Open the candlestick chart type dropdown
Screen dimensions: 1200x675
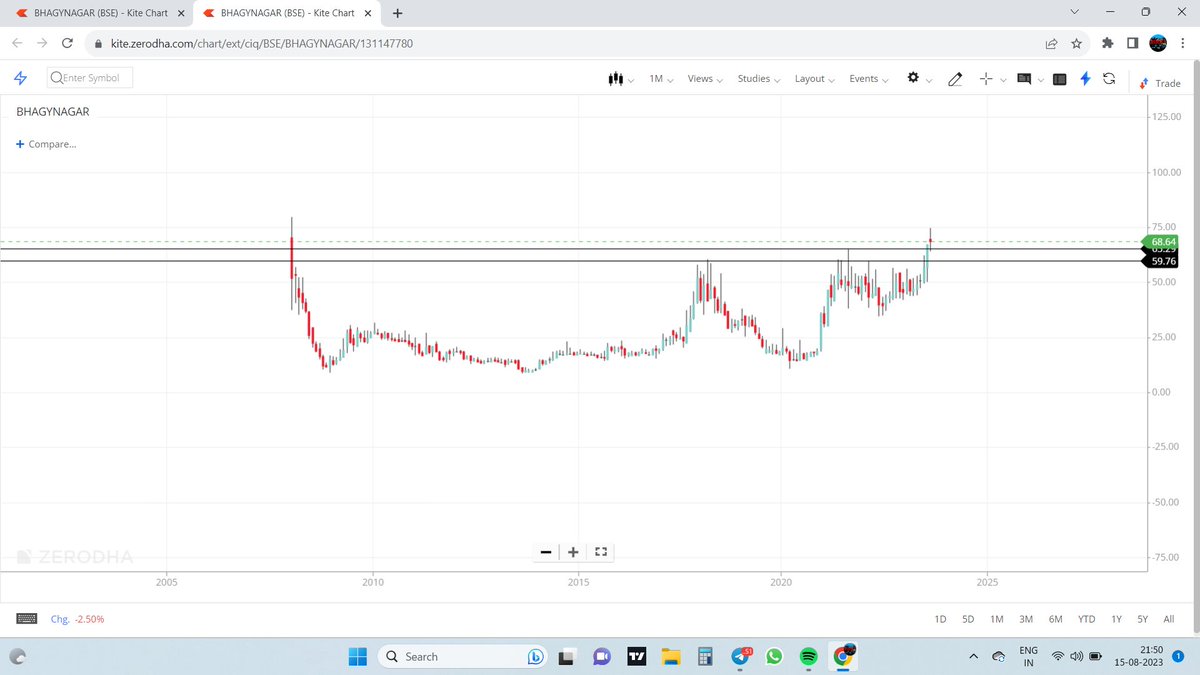[x=621, y=79]
